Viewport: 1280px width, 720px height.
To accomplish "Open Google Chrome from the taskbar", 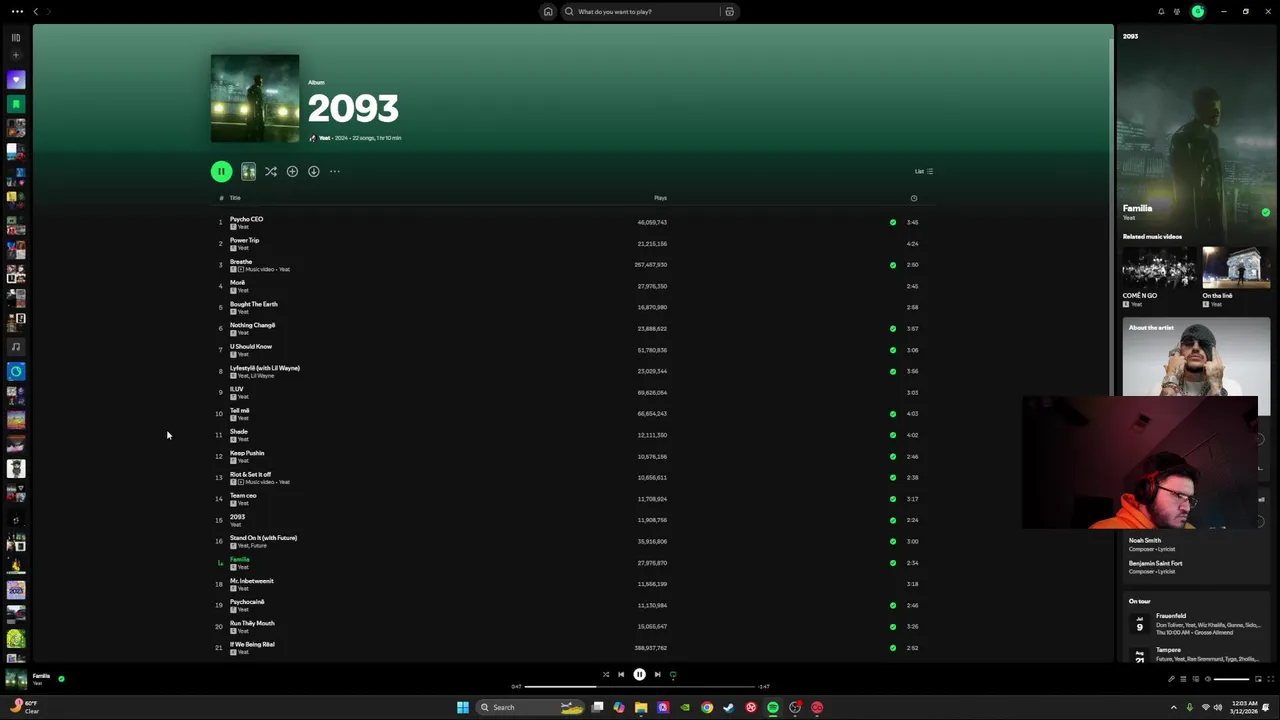I will [707, 707].
